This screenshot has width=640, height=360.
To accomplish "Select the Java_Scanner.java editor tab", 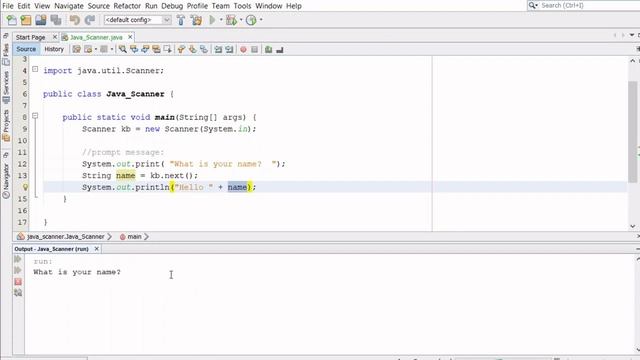I will pos(96,37).
